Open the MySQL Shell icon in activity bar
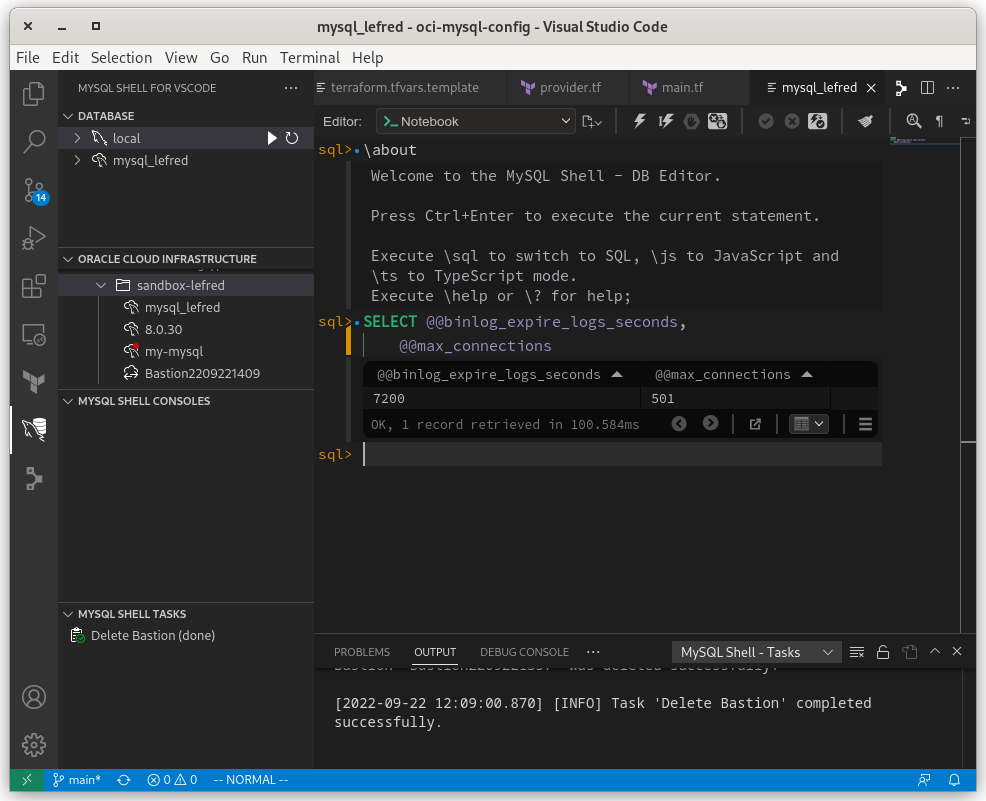Image resolution: width=986 pixels, height=801 pixels. click(x=34, y=429)
